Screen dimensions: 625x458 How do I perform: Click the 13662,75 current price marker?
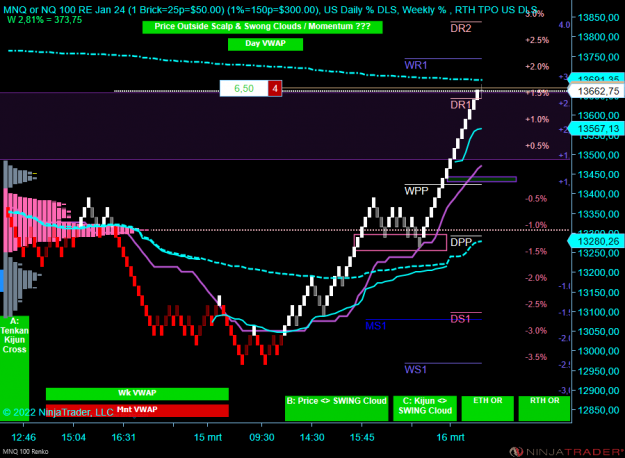pyautogui.click(x=596, y=91)
